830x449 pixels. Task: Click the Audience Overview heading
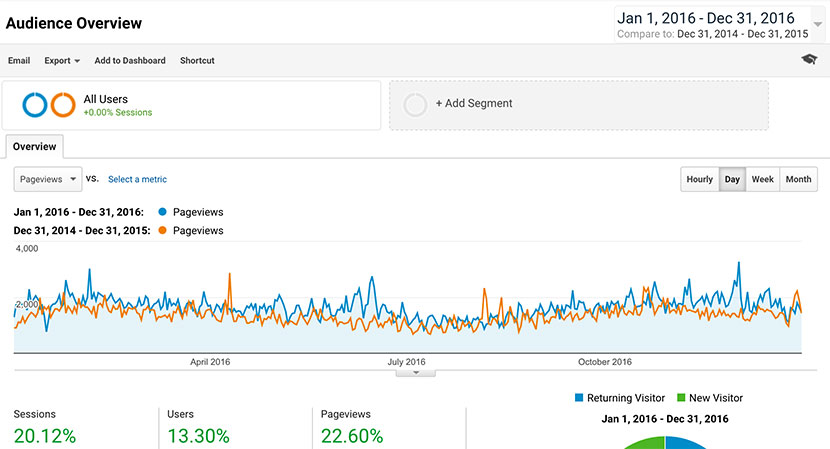[x=74, y=23]
